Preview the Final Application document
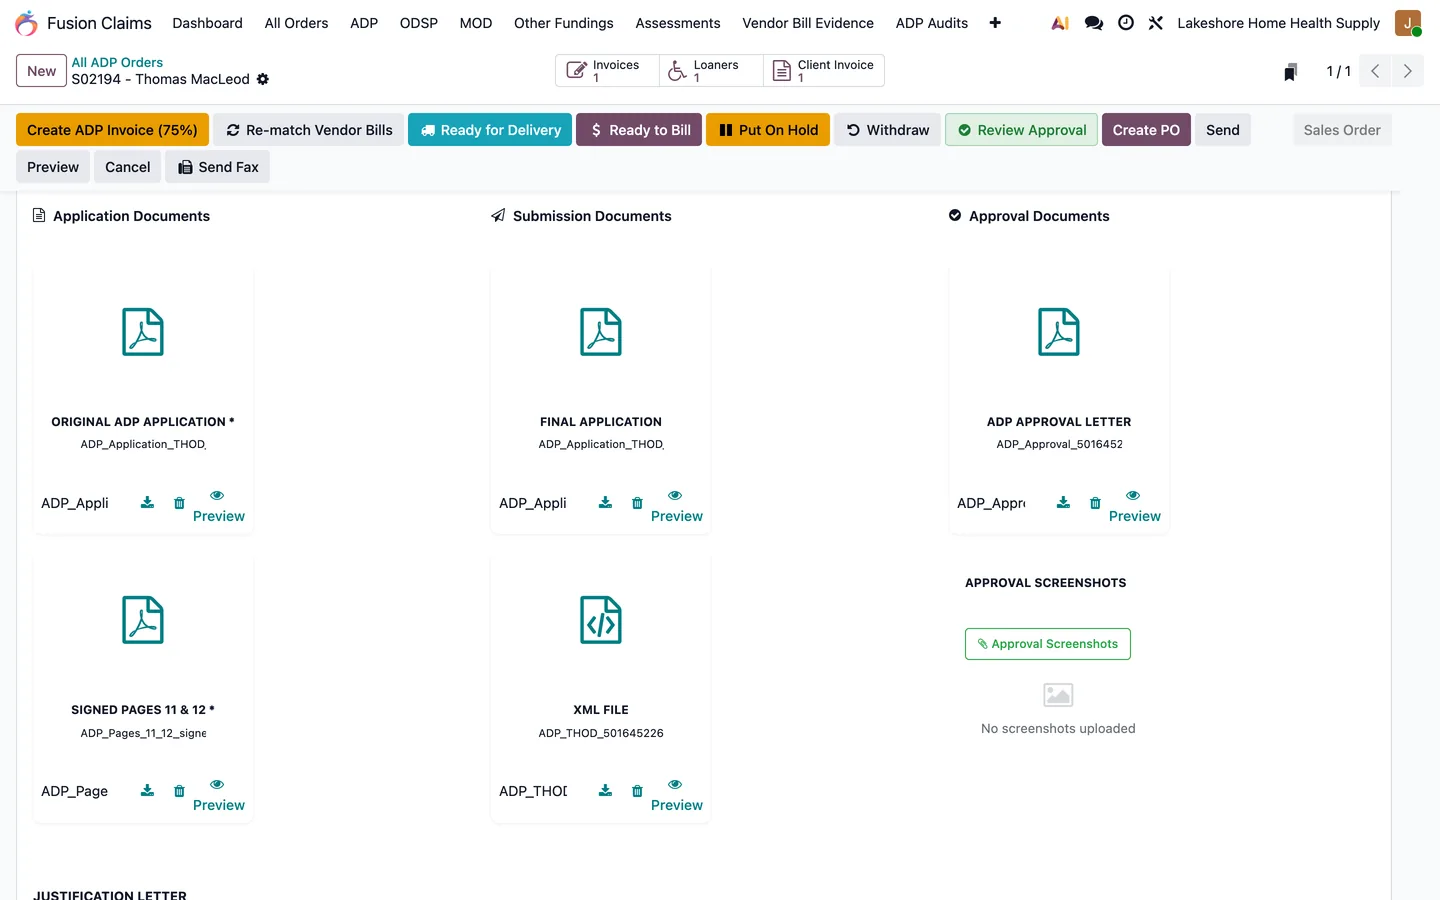This screenshot has width=1440, height=900. pos(676,507)
